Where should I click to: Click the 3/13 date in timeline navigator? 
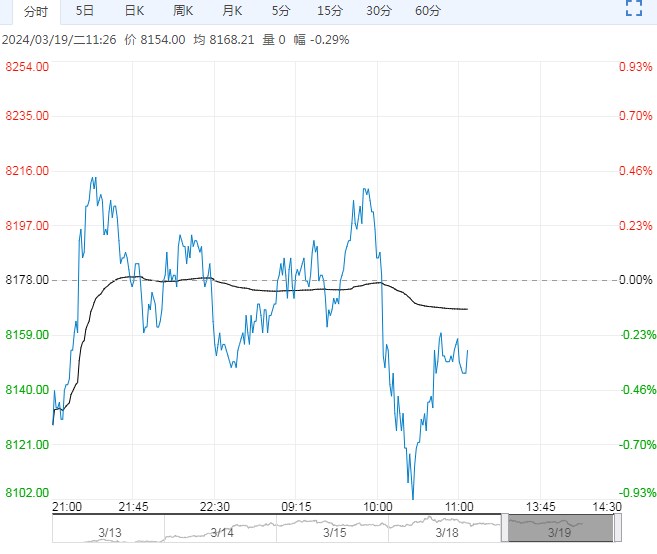109,532
